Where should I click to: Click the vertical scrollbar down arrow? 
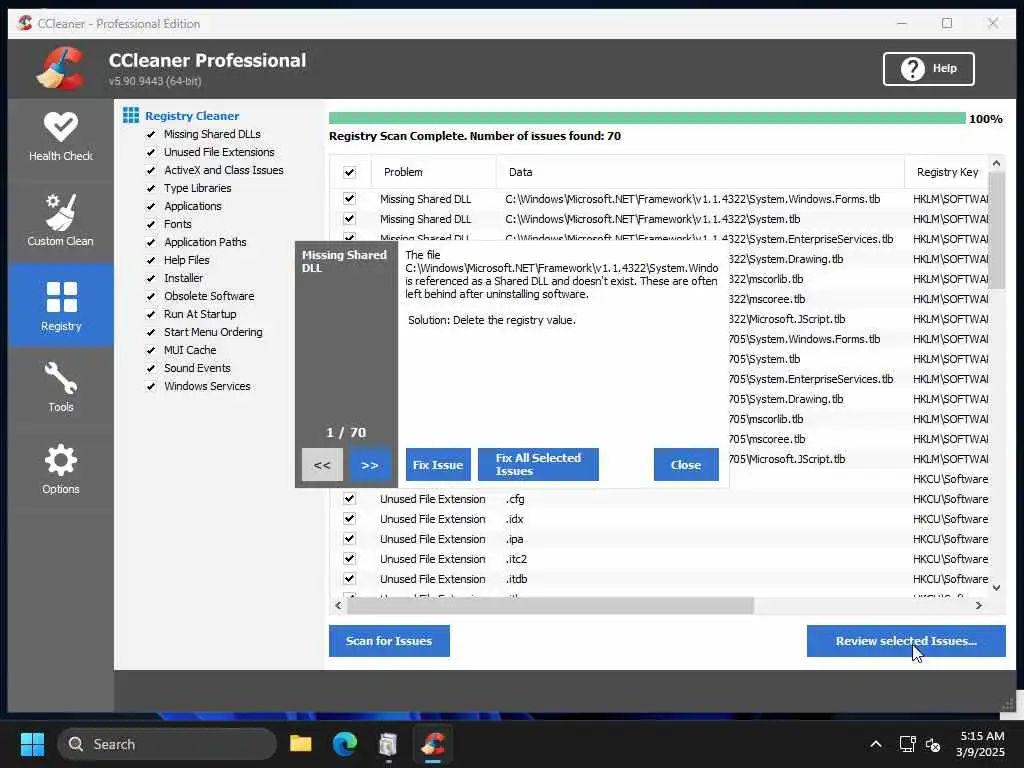997,588
